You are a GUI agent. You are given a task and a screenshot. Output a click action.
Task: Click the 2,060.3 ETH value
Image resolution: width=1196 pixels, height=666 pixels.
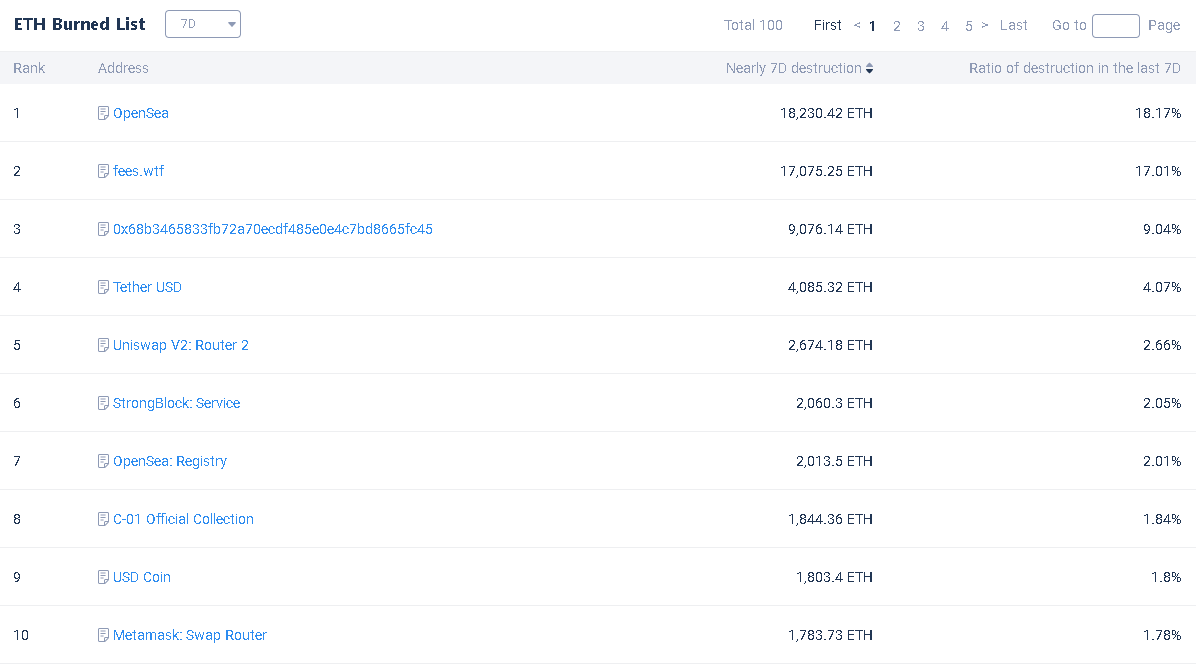click(834, 403)
